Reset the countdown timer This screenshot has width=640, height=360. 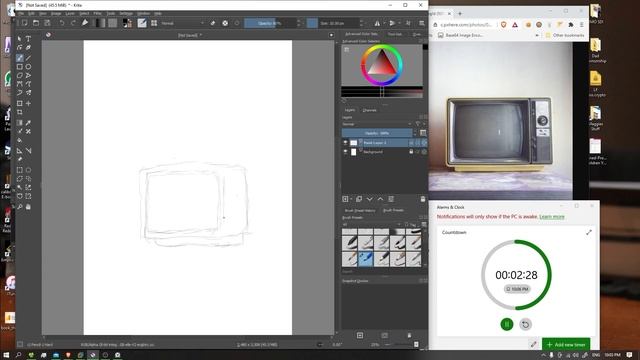(525, 324)
